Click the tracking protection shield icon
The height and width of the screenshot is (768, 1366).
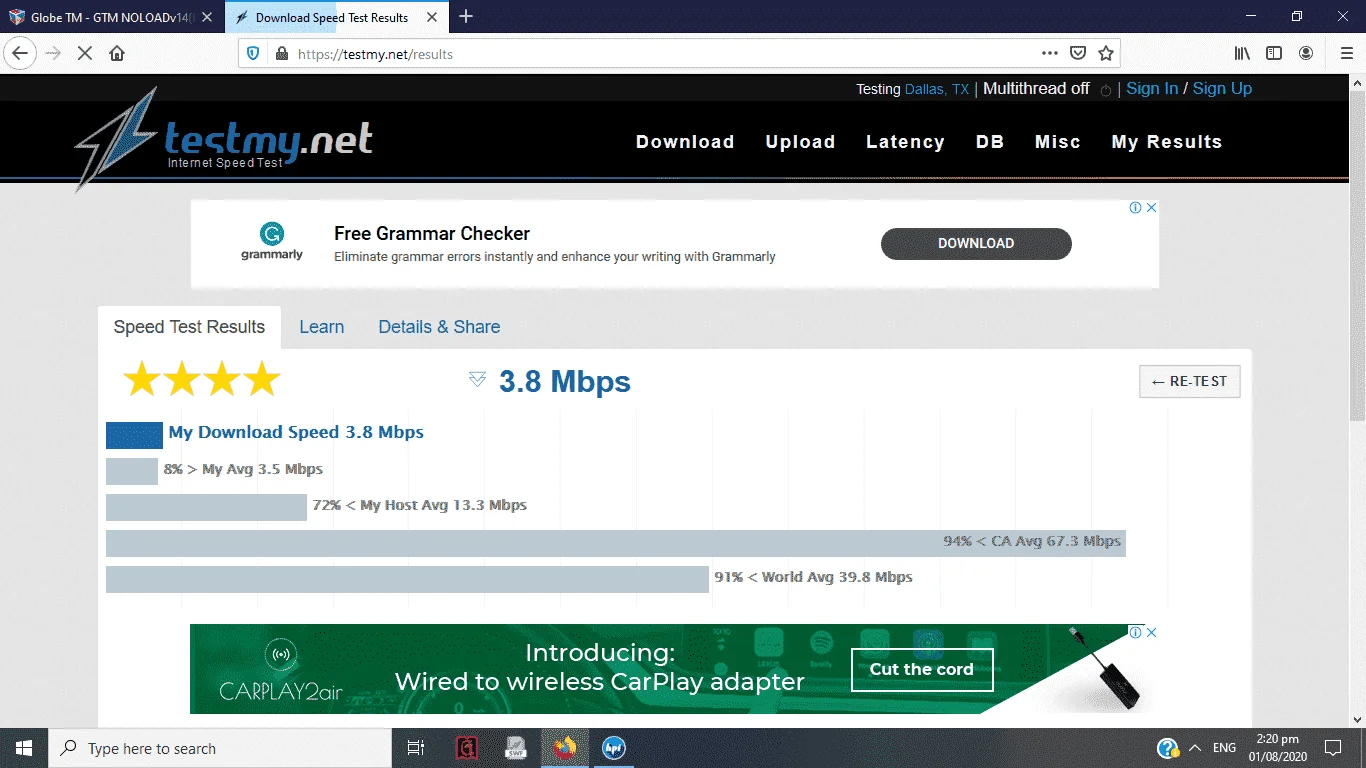(253, 54)
